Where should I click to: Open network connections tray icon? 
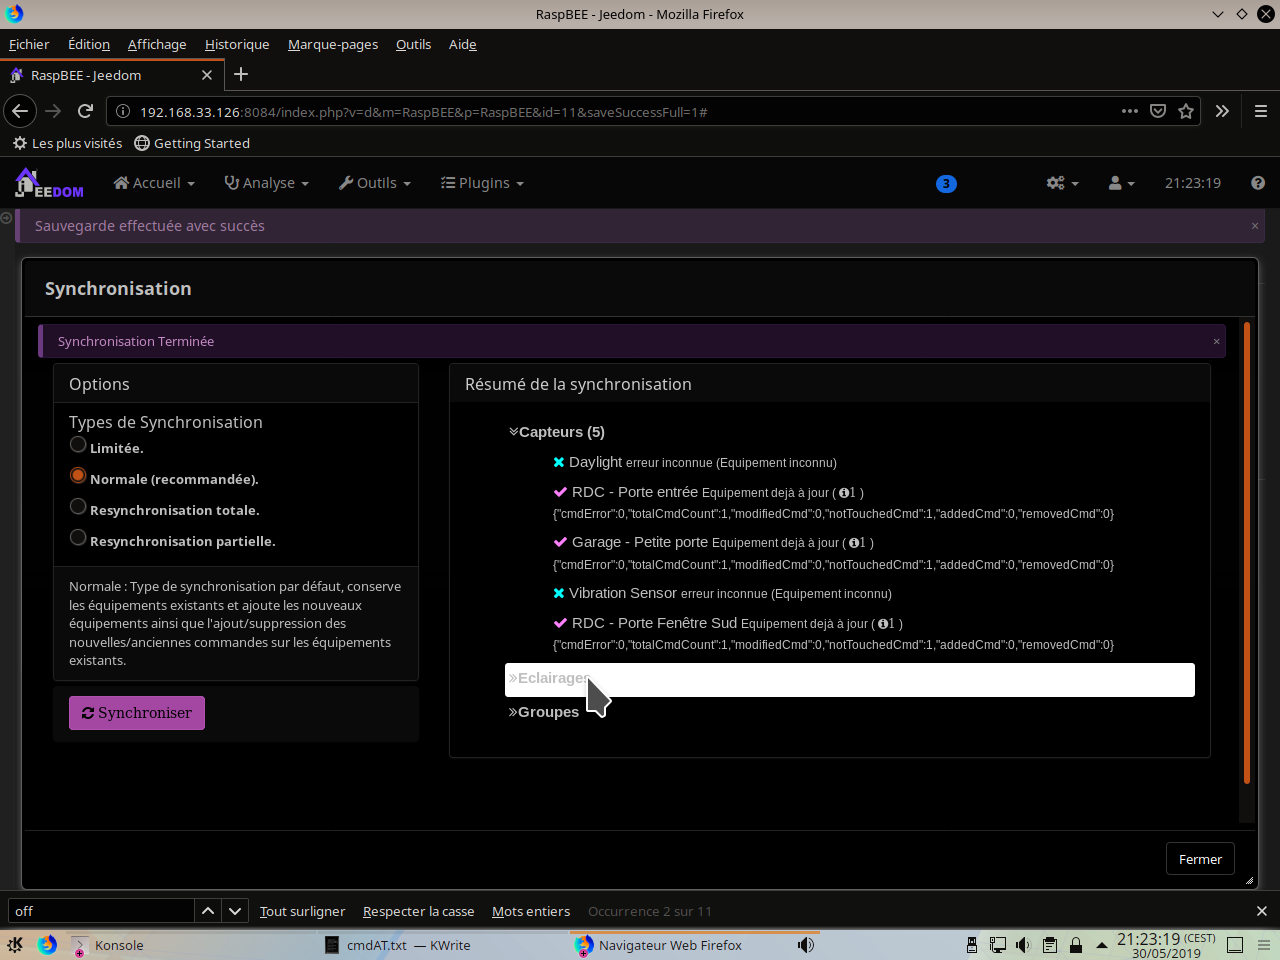pyautogui.click(x=997, y=945)
